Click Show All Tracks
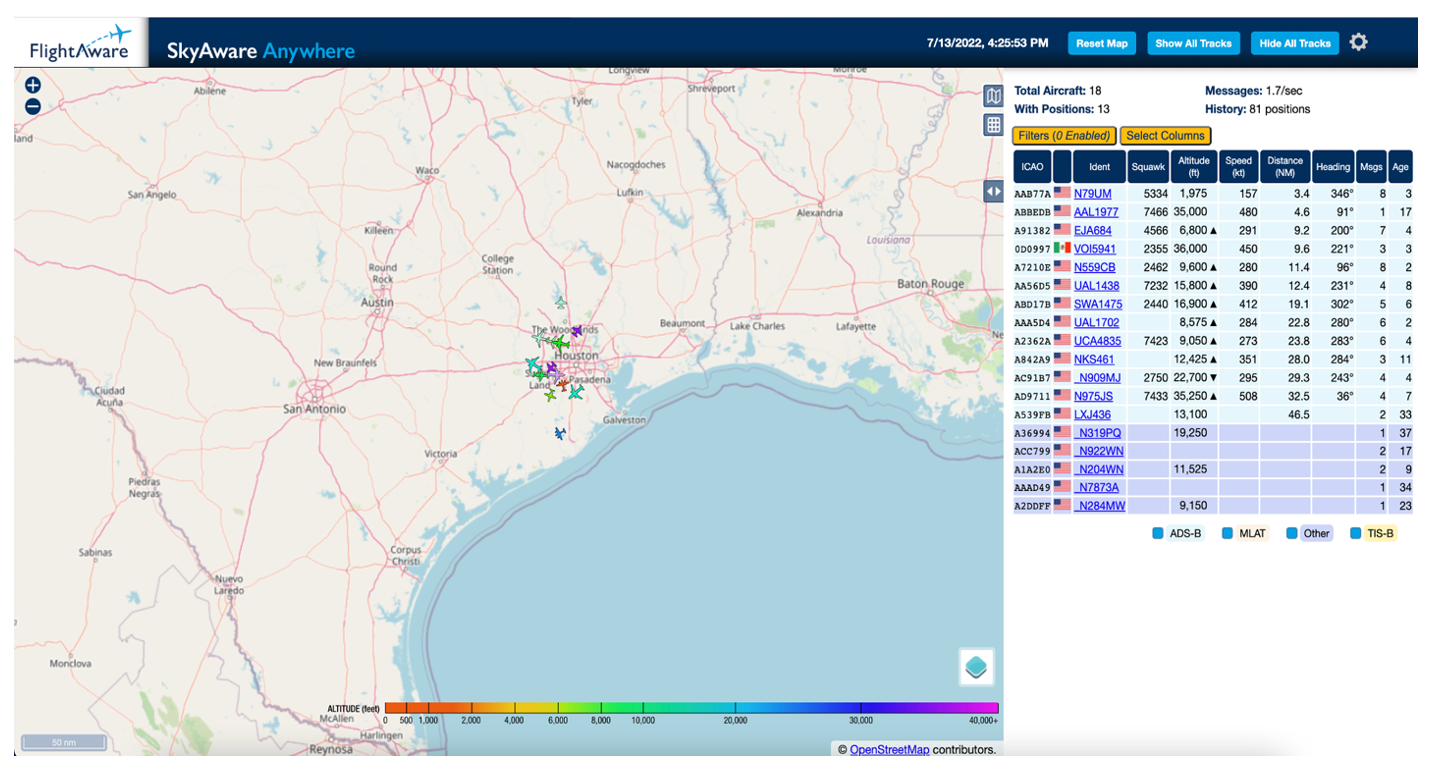The image size is (1434, 774). (1193, 43)
